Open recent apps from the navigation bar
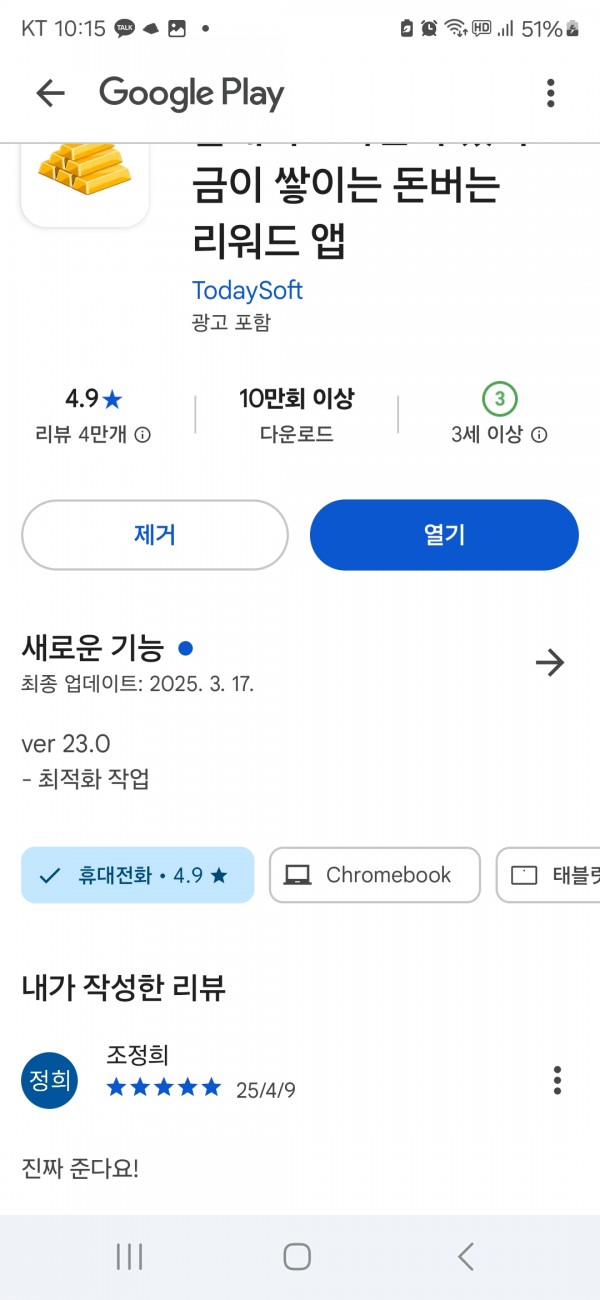The width and height of the screenshot is (600, 1300). click(x=130, y=1257)
